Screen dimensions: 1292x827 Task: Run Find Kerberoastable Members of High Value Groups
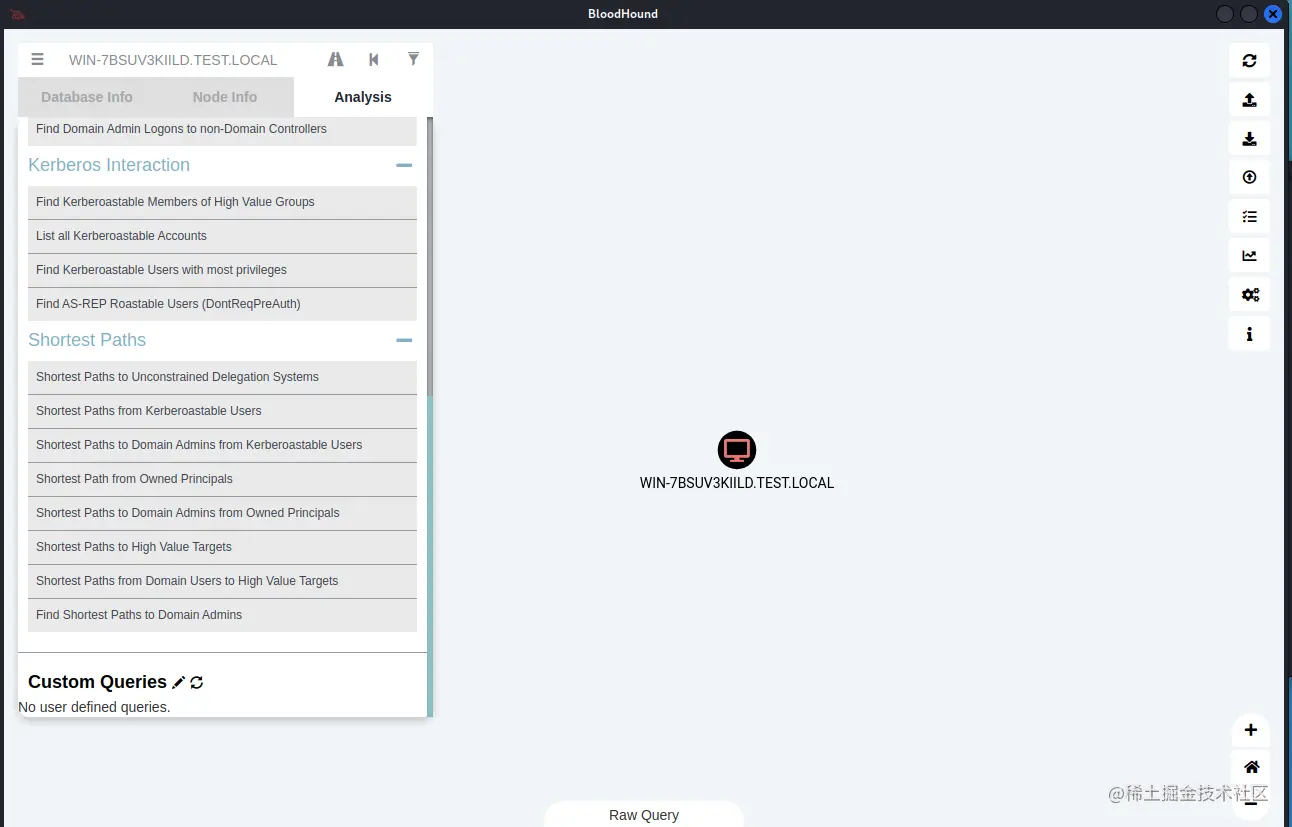(222, 202)
